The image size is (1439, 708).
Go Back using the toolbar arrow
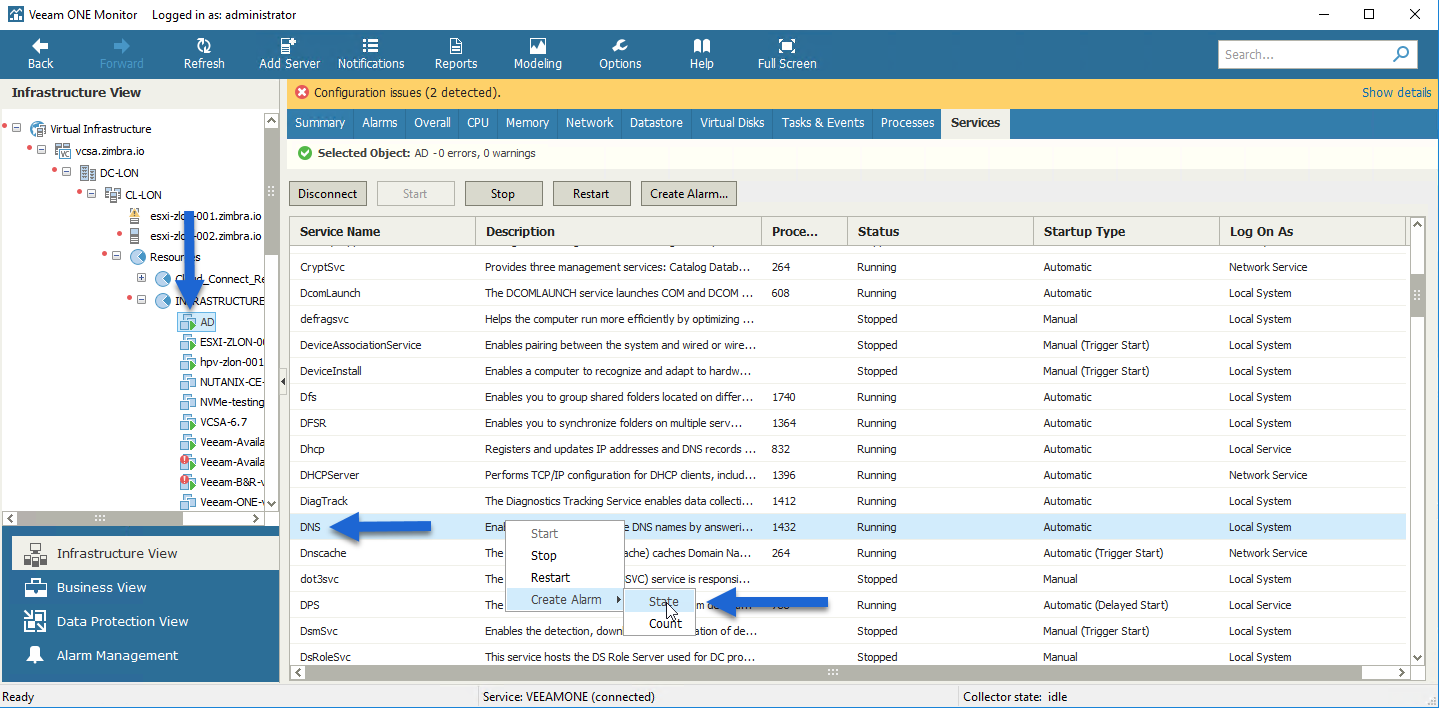[x=40, y=46]
